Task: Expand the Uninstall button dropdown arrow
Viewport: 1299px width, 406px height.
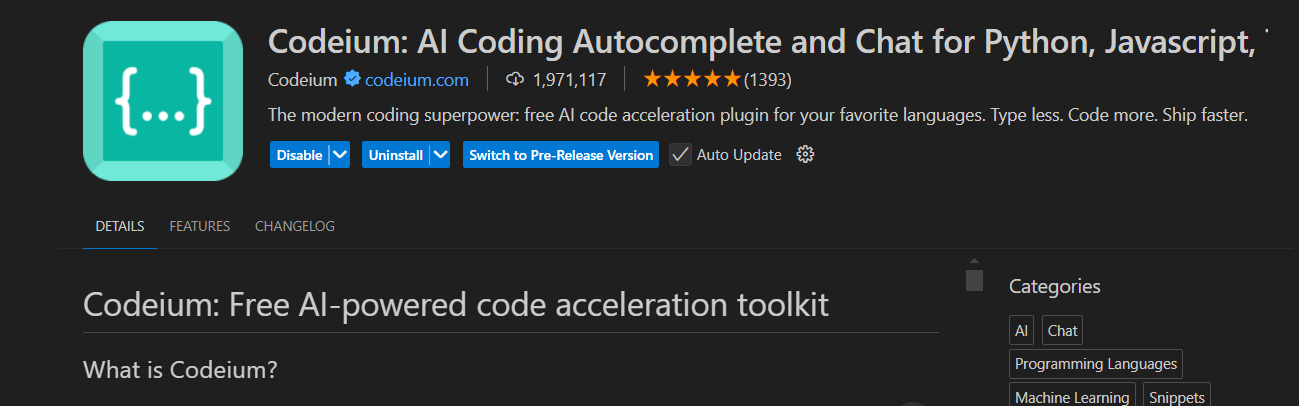Action: (x=439, y=155)
